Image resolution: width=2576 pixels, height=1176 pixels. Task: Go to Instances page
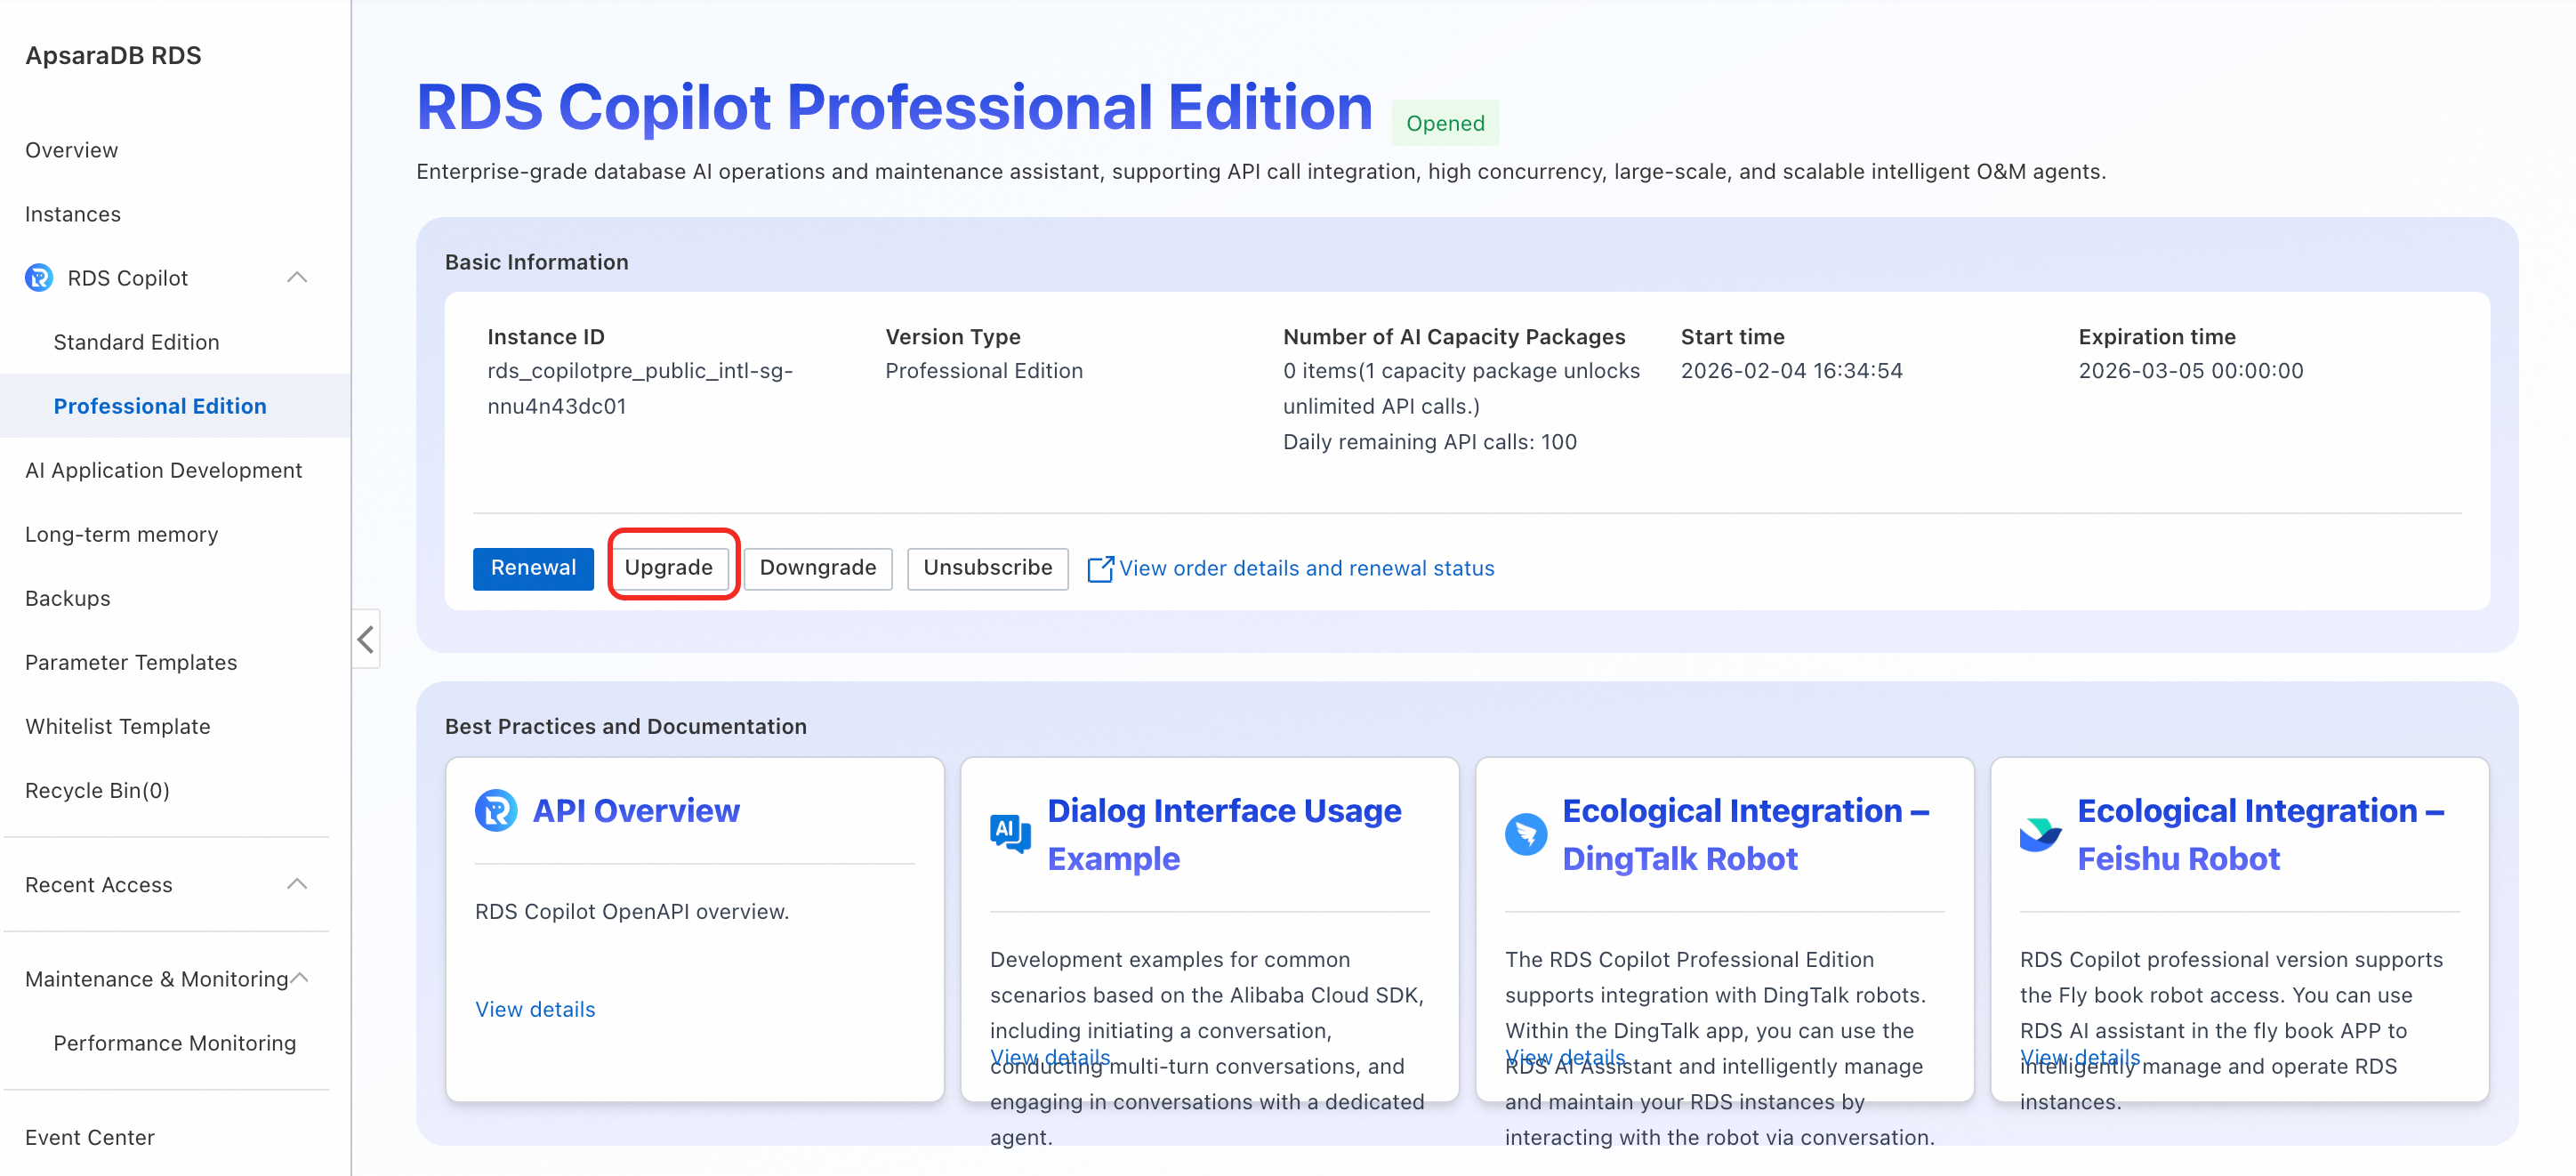[x=73, y=214]
